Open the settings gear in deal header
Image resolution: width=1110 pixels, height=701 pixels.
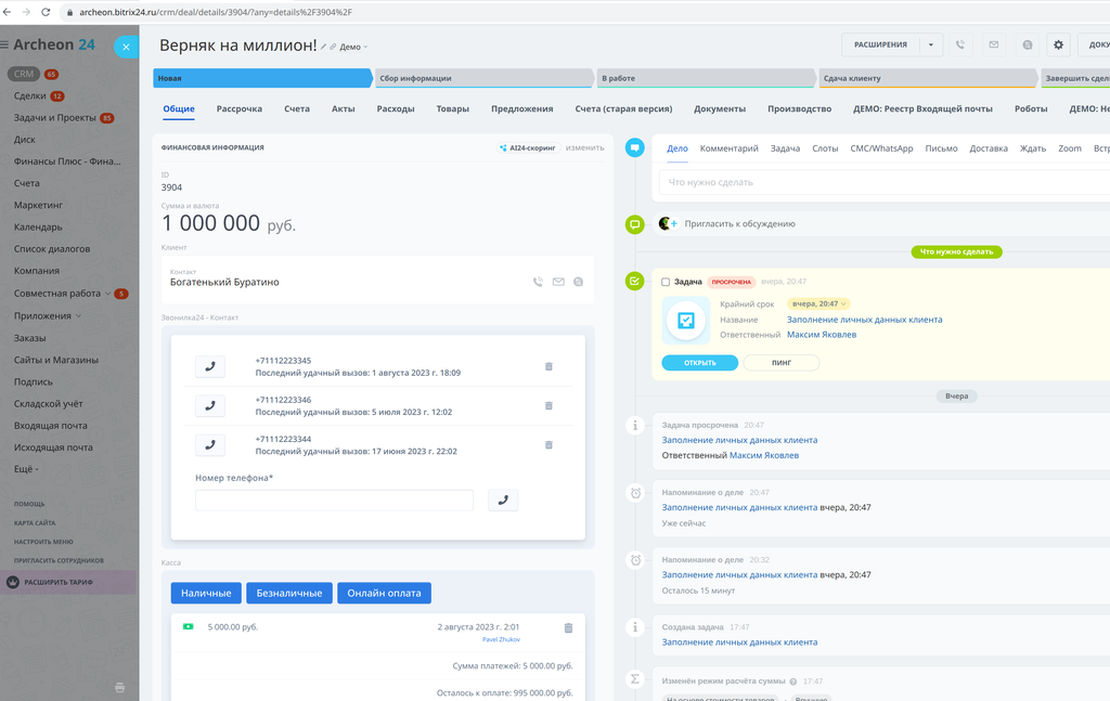point(1058,45)
